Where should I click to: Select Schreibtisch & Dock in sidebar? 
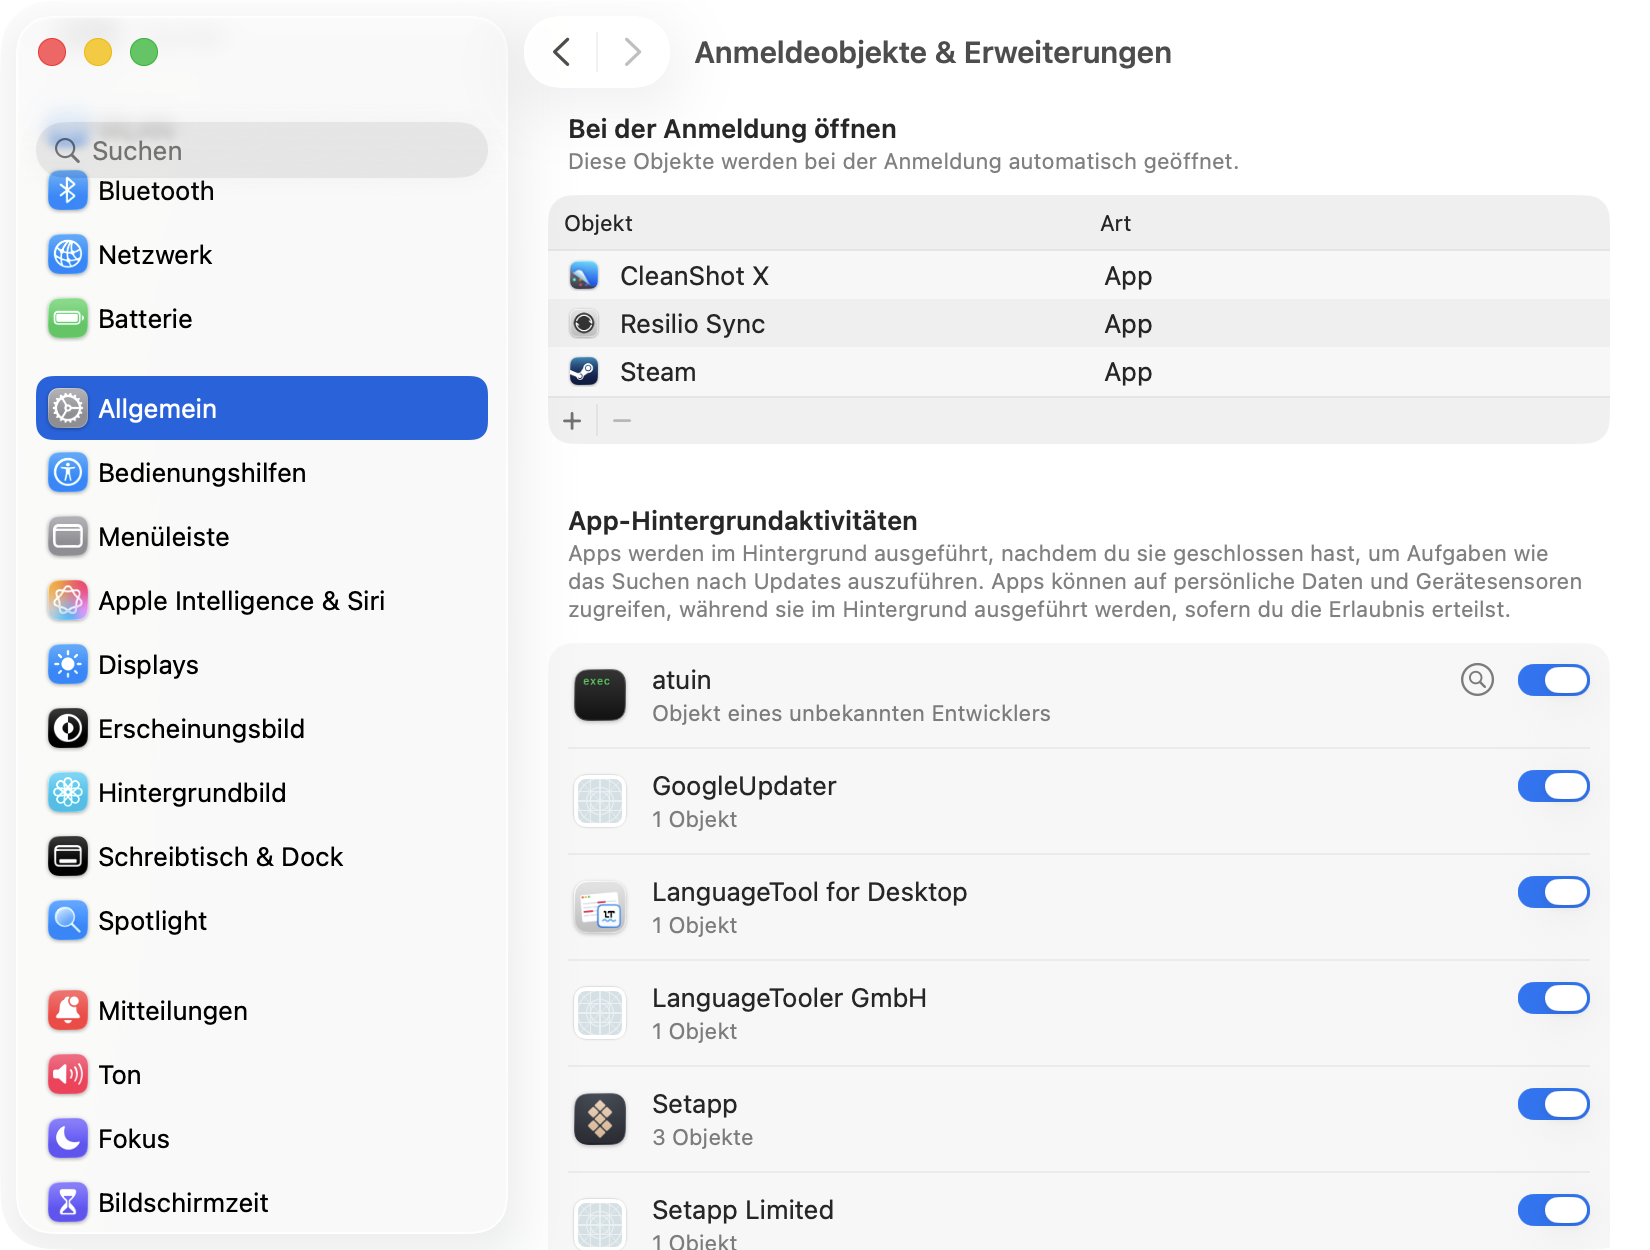(220, 857)
